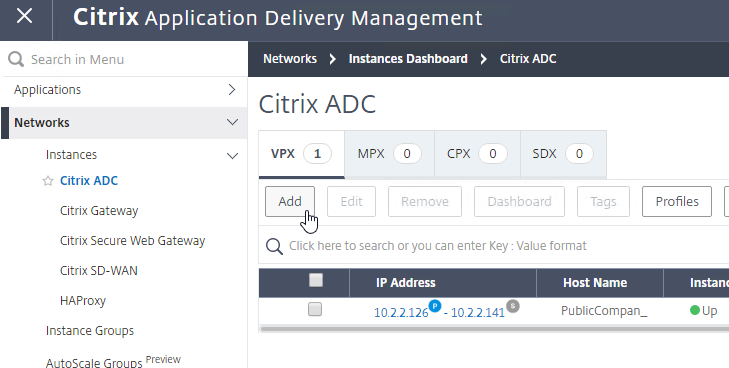729x368 pixels.
Task: Switch to the VPX tab
Action: coord(301,154)
